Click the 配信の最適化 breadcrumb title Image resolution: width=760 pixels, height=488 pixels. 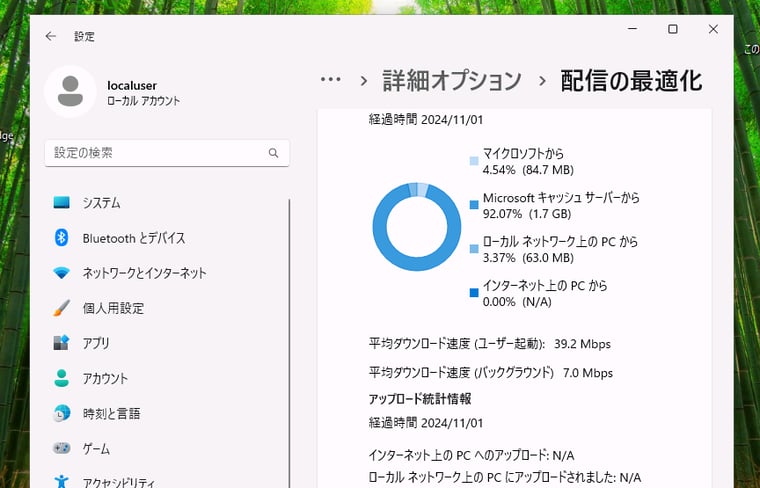631,80
